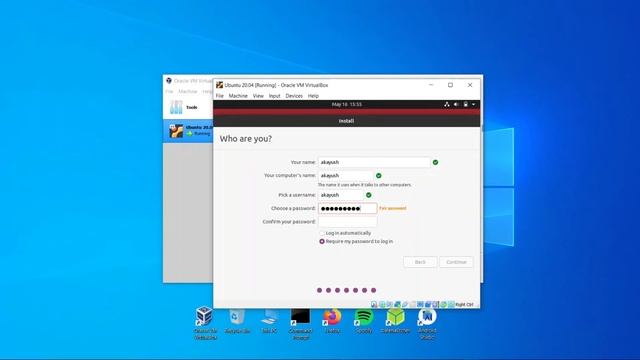Screen dimensions: 640x360
Task: Open the Input menu
Action: (x=274, y=96)
